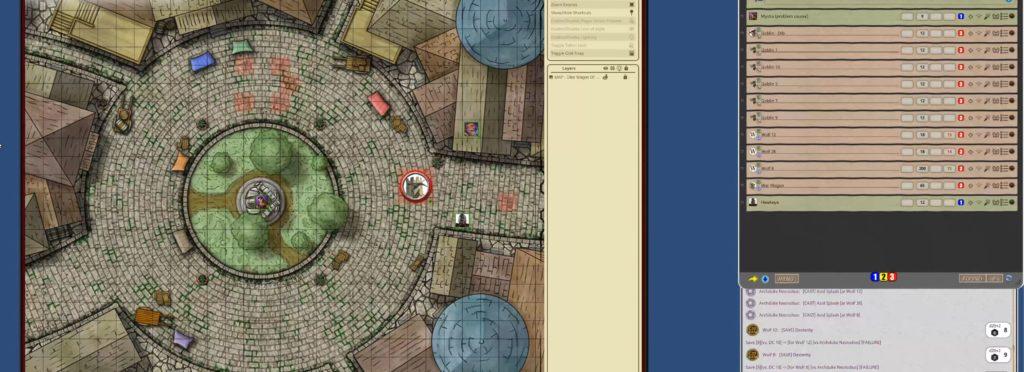The width and height of the screenshot is (1024, 372).
Task: Toggle Hawkeye row's blue faction icon
Action: point(961,202)
